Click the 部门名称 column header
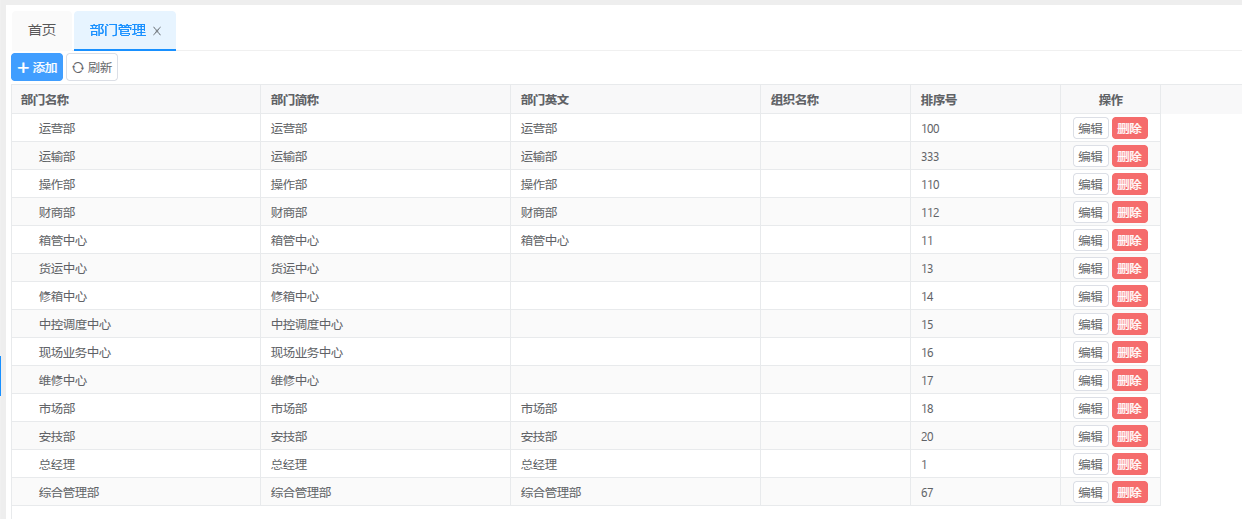Screen dimensions: 1242x519 45,100
